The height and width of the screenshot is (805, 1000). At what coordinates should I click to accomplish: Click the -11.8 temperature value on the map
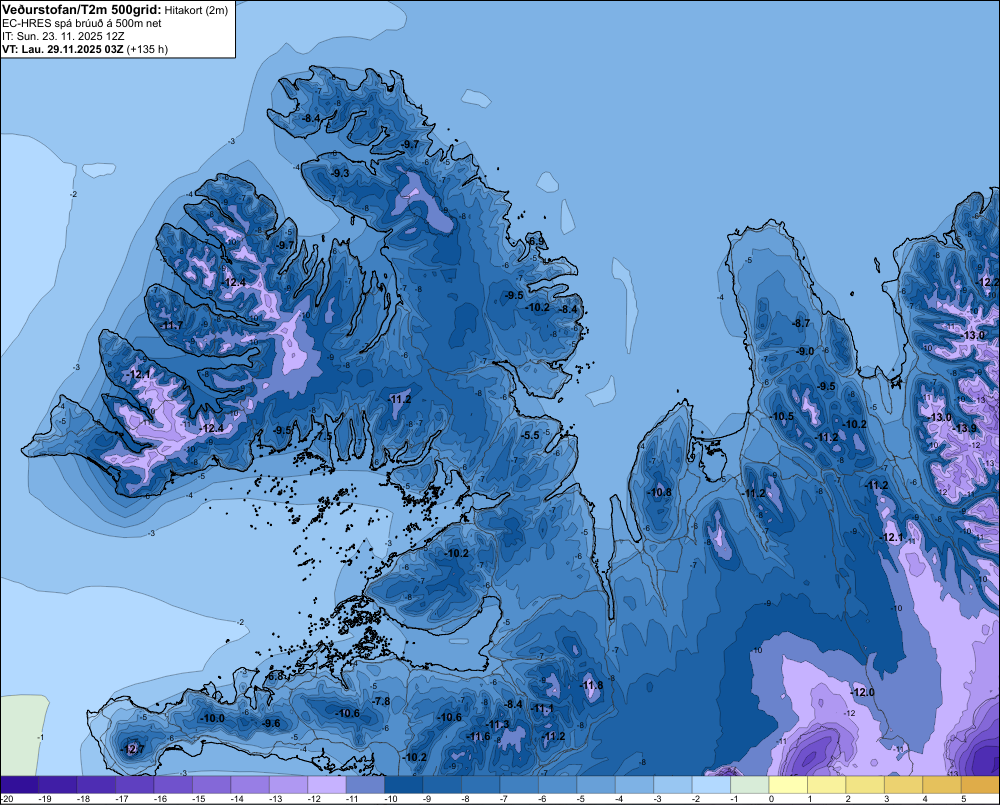(591, 685)
